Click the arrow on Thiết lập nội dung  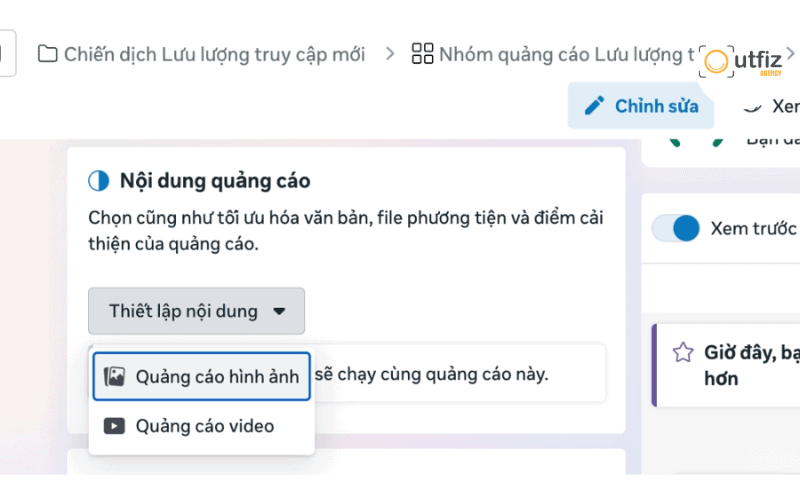[x=279, y=311]
